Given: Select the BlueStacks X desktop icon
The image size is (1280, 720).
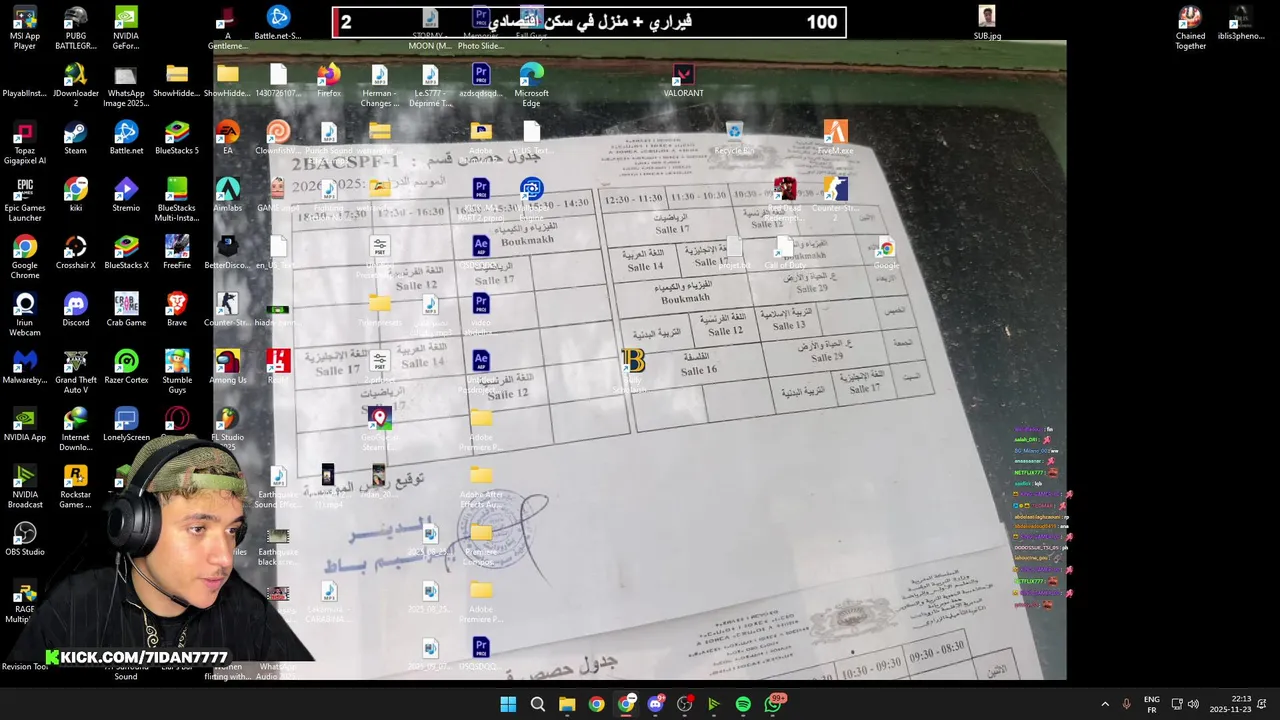Looking at the screenshot, I should [126, 253].
